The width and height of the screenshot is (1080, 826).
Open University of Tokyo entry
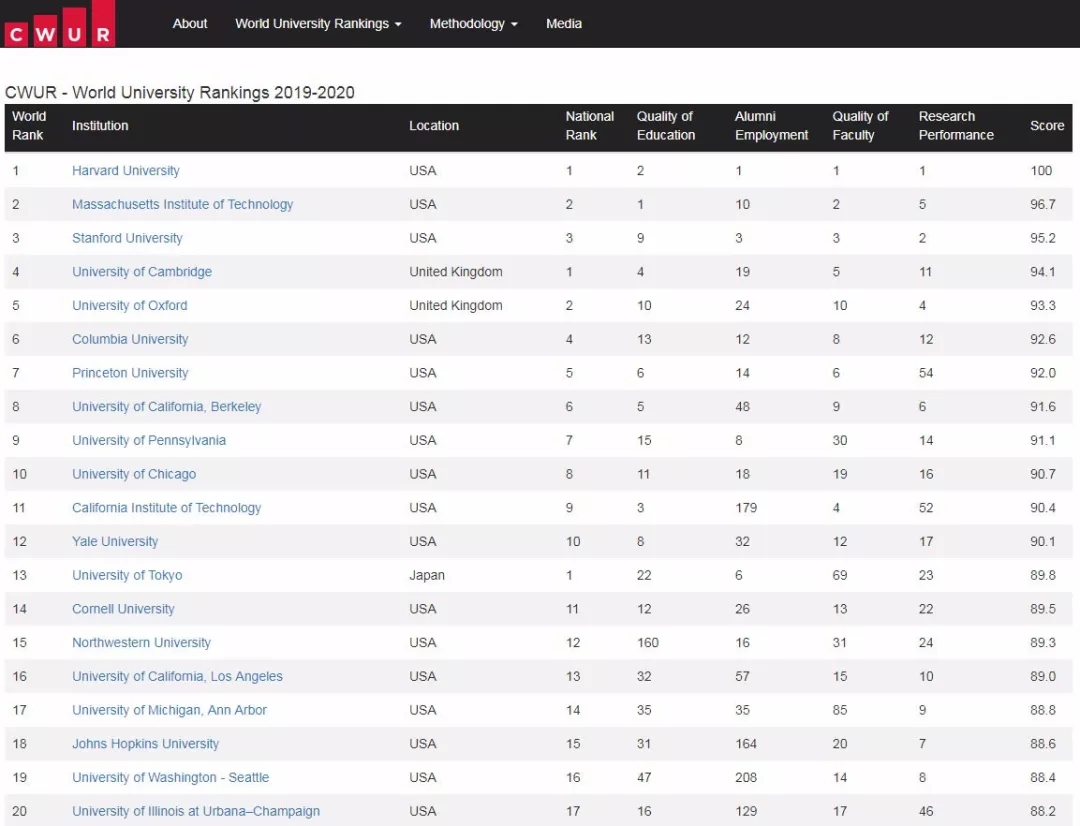tap(127, 576)
